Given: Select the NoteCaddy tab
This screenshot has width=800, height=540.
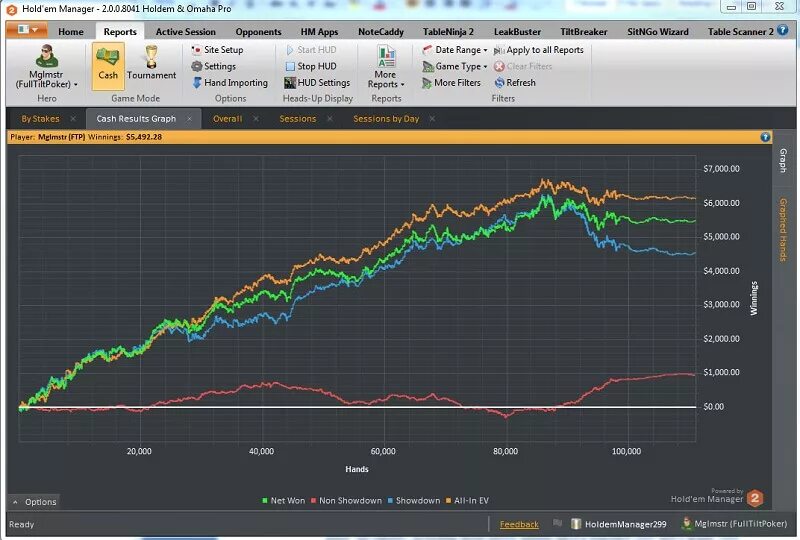Looking at the screenshot, I should (x=381, y=32).
